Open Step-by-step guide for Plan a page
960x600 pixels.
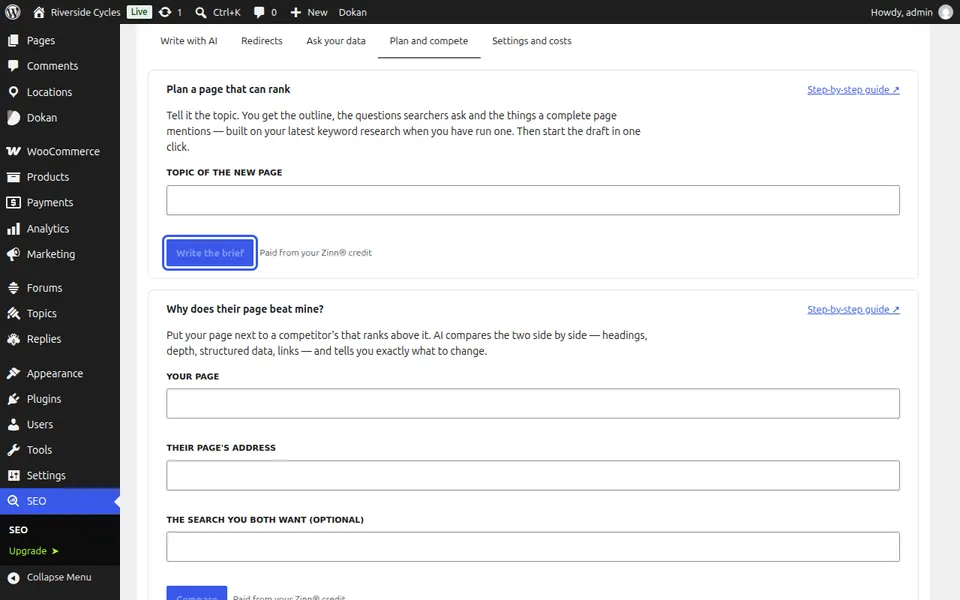tap(853, 90)
